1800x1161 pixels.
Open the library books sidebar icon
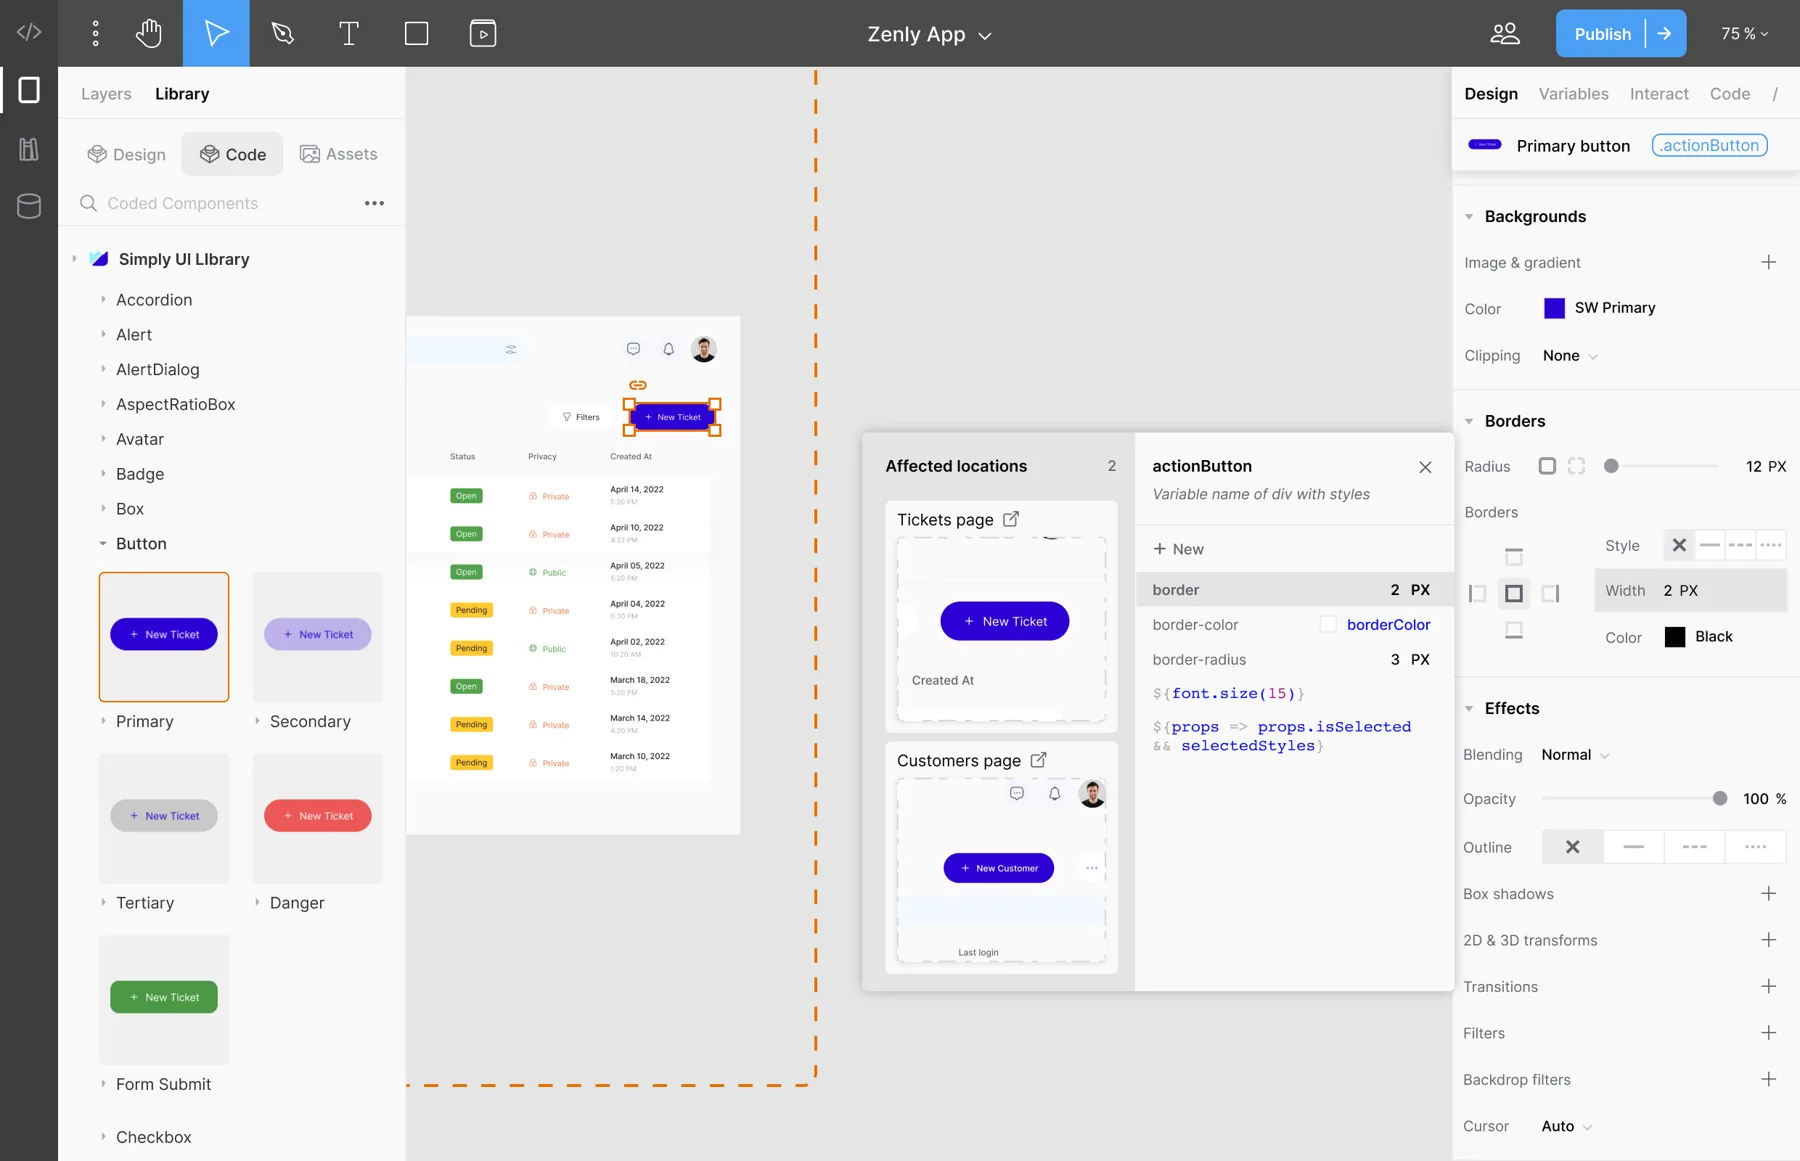[x=29, y=149]
